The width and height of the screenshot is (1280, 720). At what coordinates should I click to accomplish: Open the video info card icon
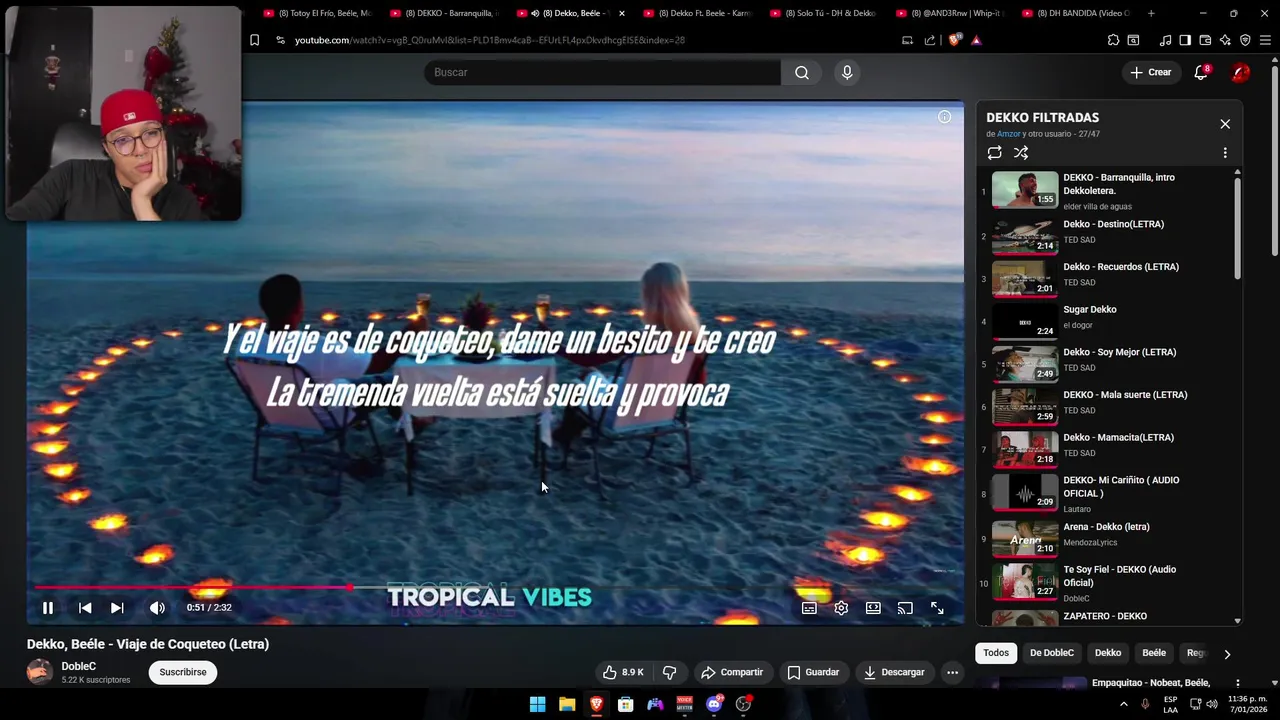coord(944,117)
